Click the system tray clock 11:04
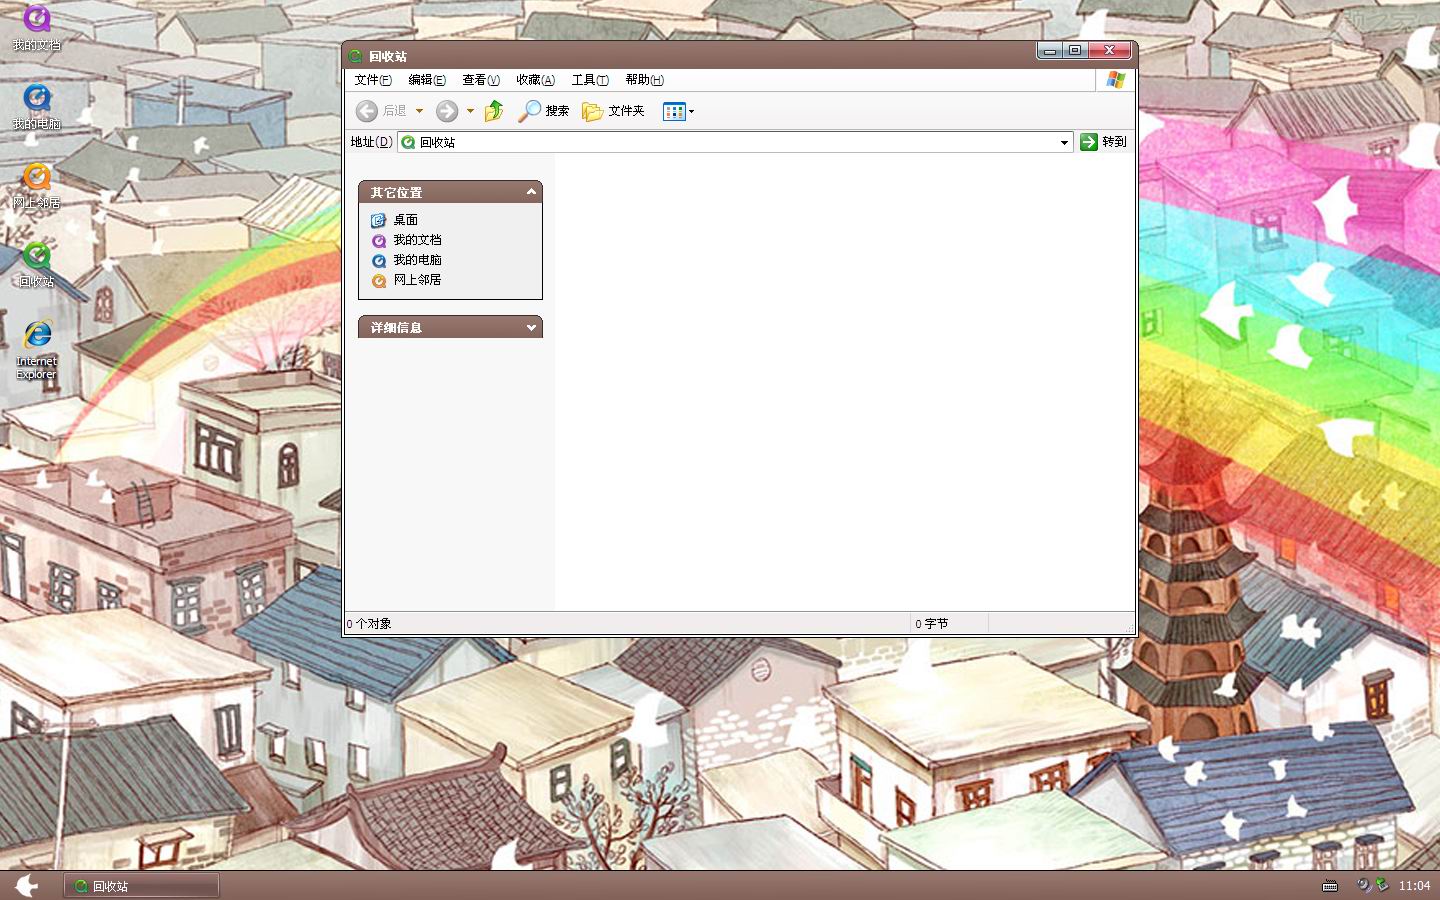 click(1414, 886)
